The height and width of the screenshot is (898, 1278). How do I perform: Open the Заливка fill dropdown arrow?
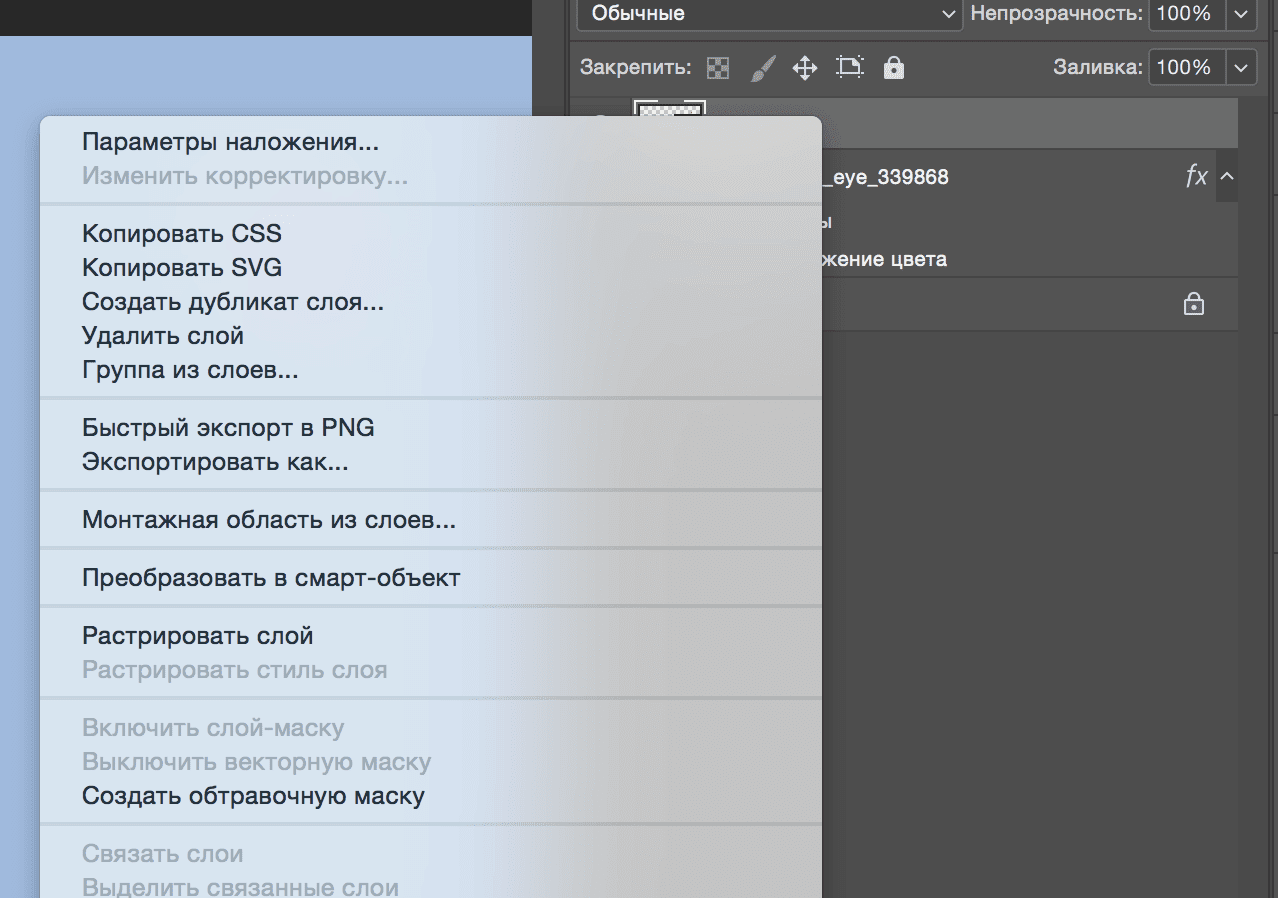pyautogui.click(x=1241, y=68)
